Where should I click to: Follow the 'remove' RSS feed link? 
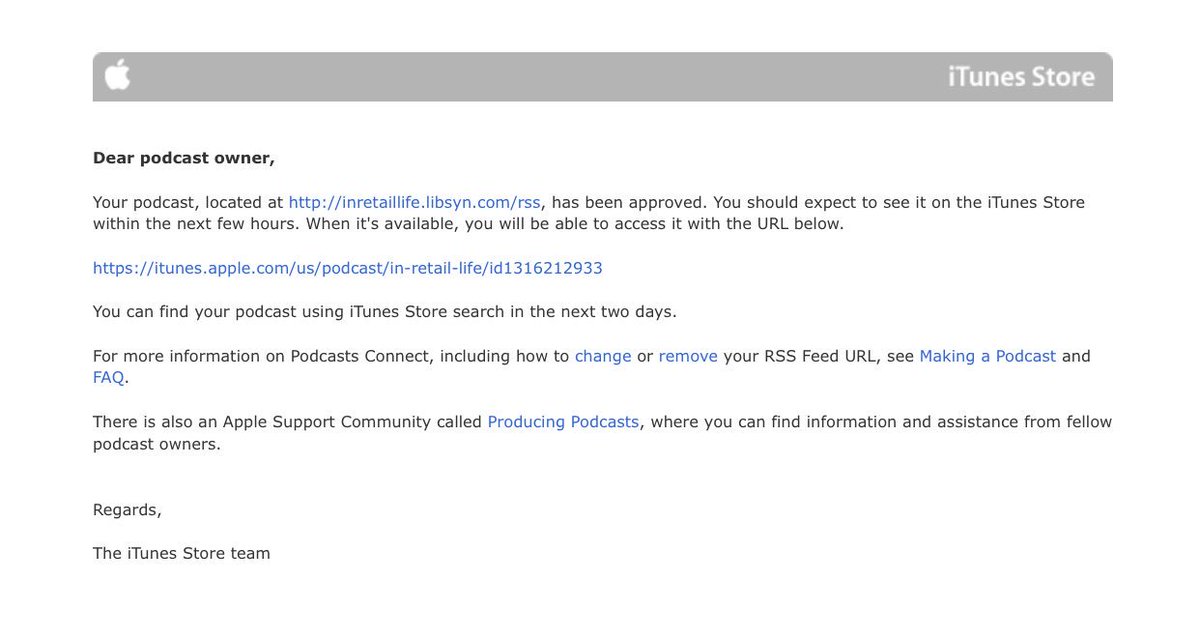coord(688,356)
